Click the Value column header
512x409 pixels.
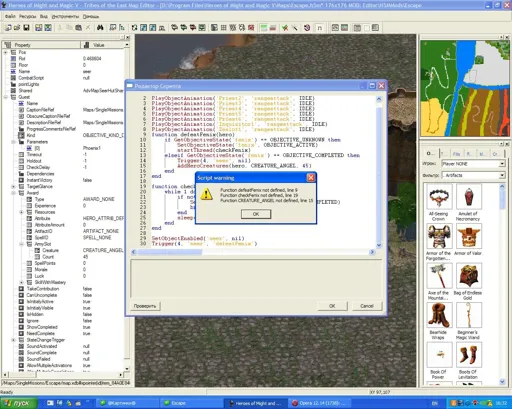[102, 45]
